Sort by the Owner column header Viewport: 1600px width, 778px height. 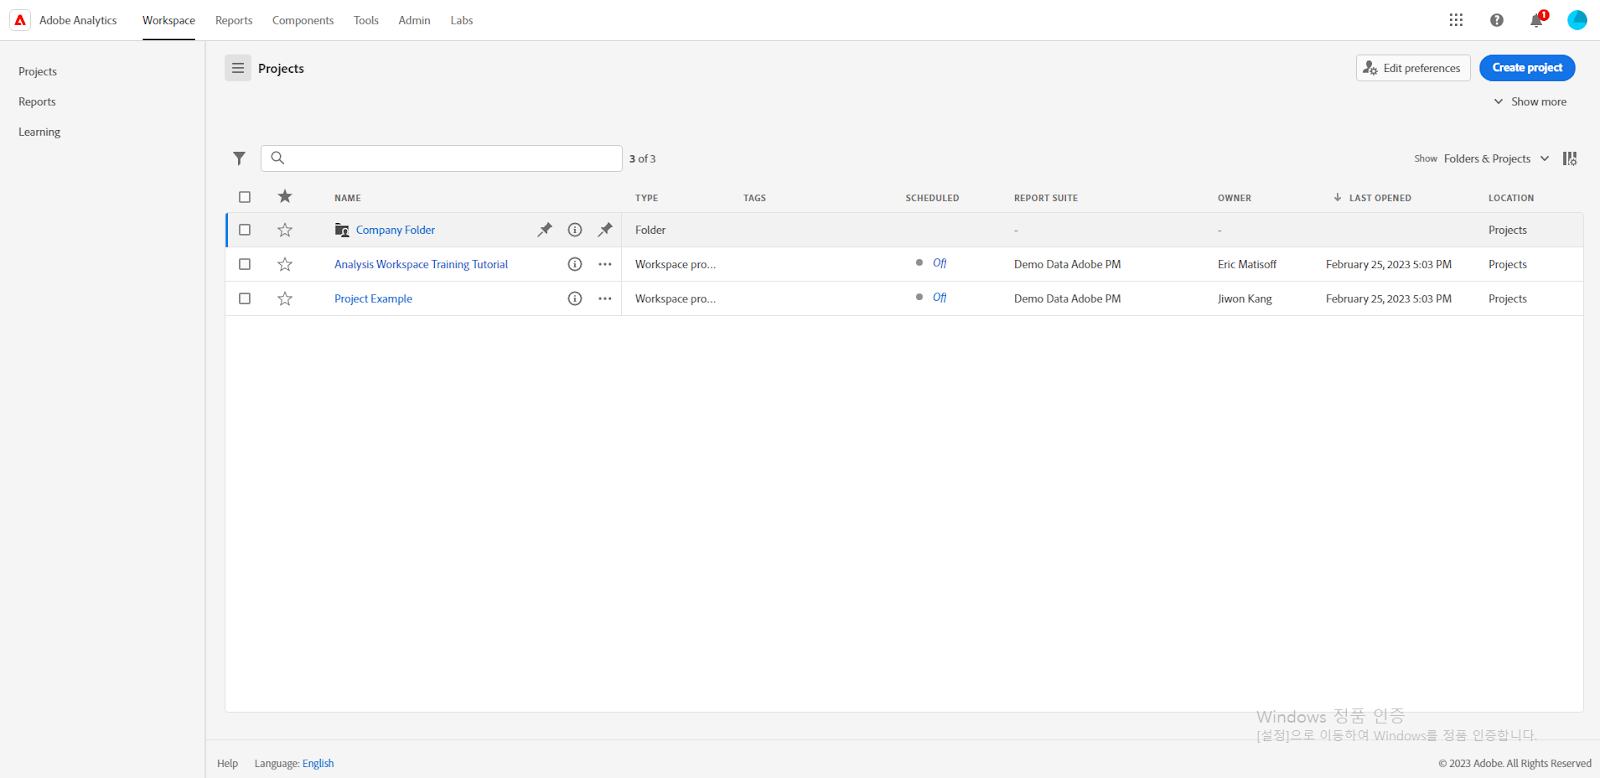pos(1234,198)
